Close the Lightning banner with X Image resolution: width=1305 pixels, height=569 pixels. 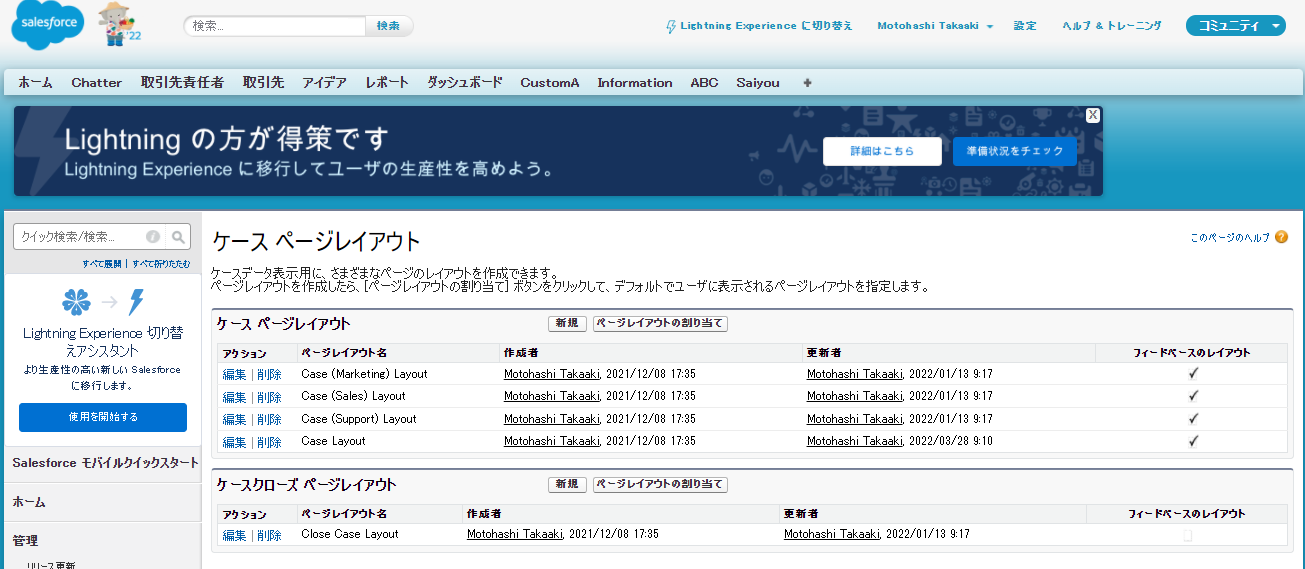(1093, 115)
